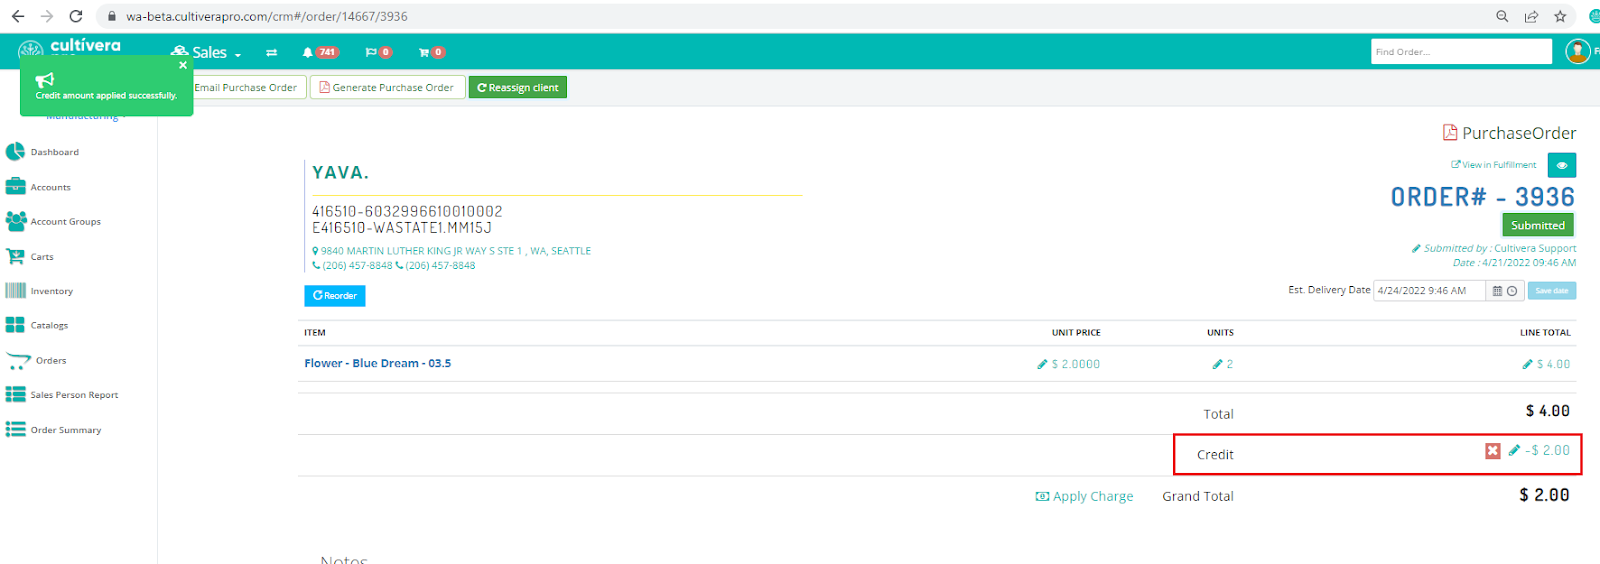The height and width of the screenshot is (564, 1600).
Task: Open the Sales module dropdown
Action: click(207, 52)
